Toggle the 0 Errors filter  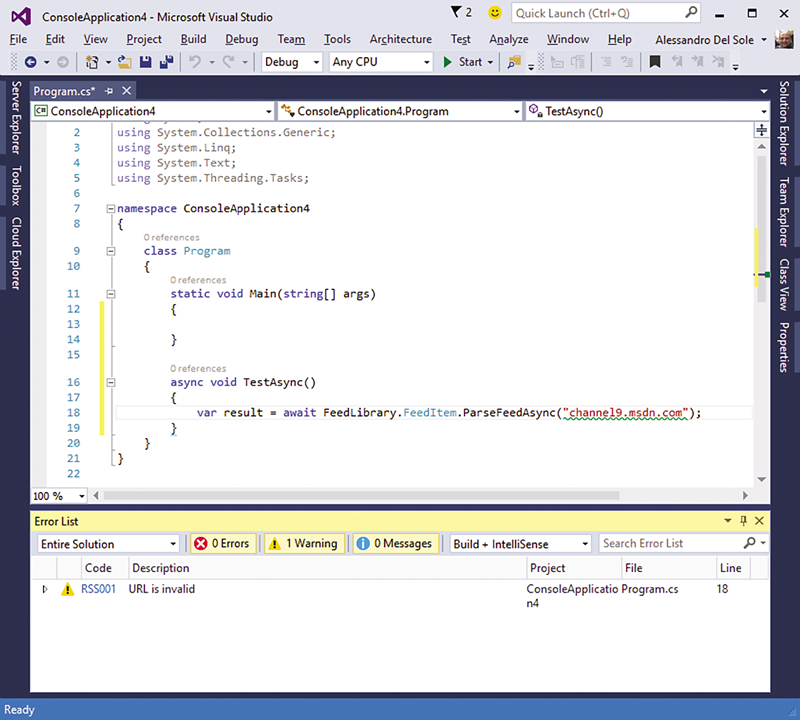(x=222, y=543)
